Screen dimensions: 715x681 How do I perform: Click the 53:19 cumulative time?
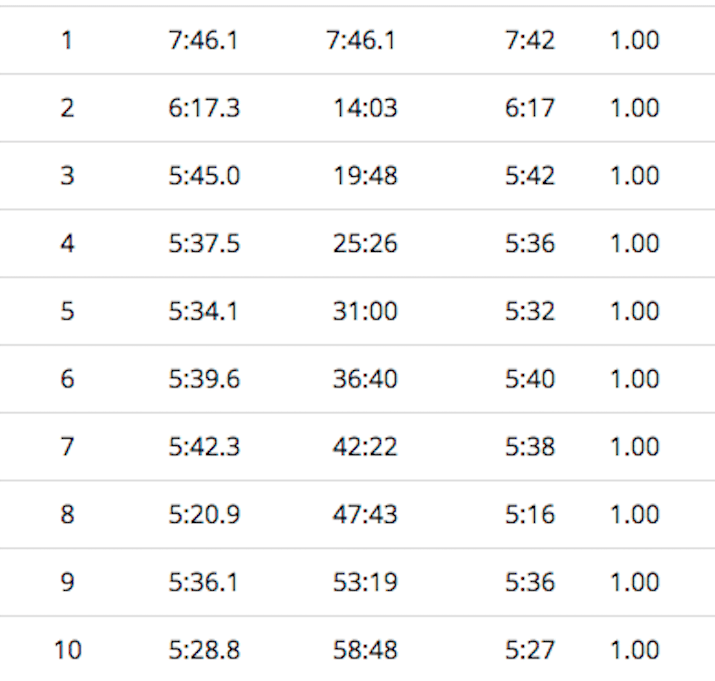coord(365,583)
